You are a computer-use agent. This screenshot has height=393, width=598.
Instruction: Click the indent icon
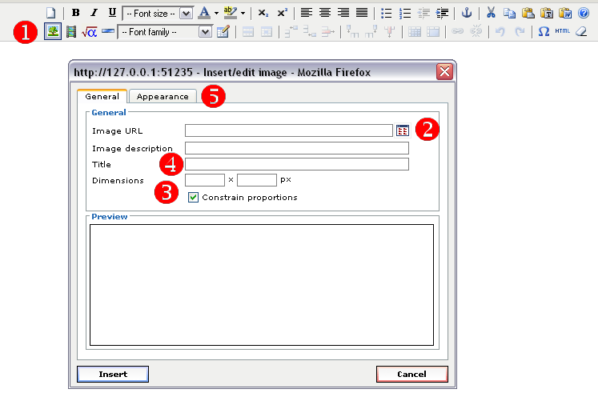point(442,13)
